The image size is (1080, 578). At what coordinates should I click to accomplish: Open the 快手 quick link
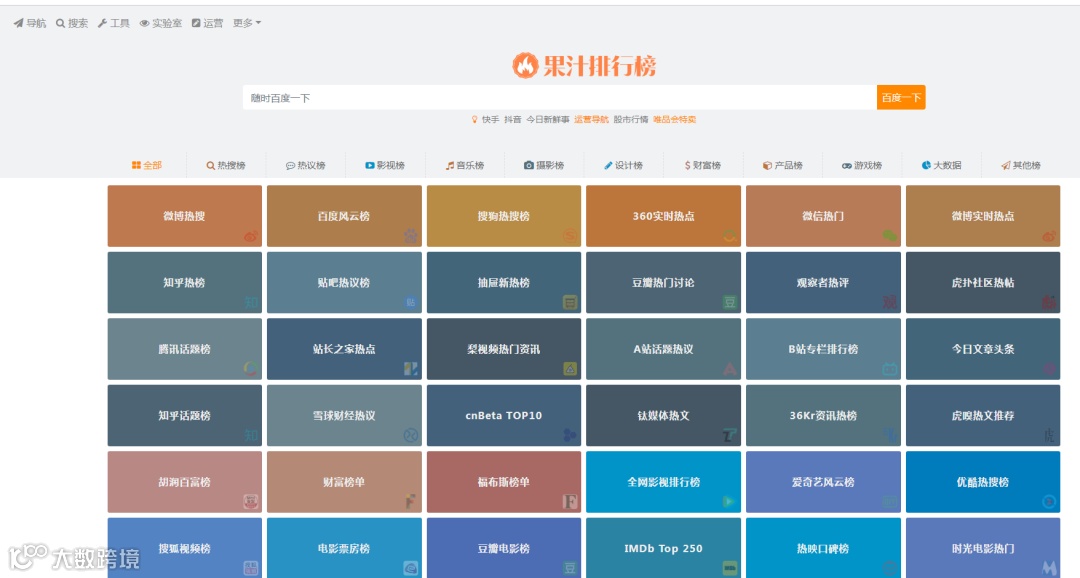pos(490,119)
